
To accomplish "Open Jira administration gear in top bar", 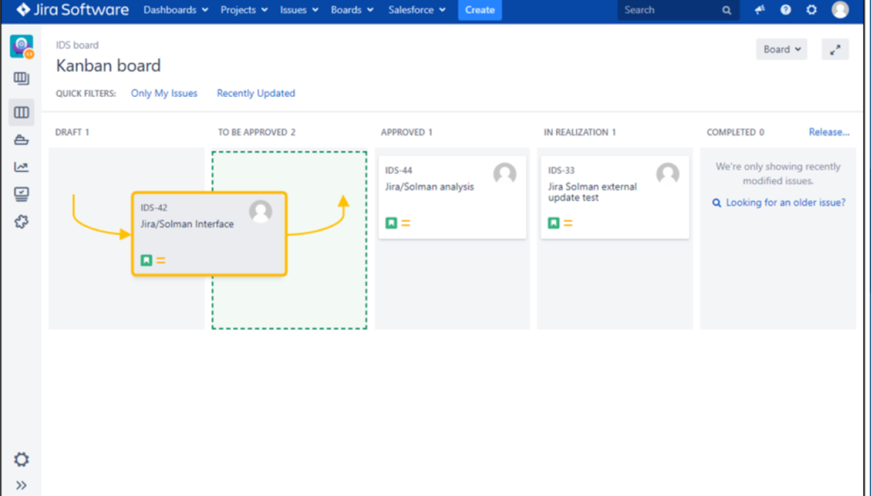I will (811, 10).
